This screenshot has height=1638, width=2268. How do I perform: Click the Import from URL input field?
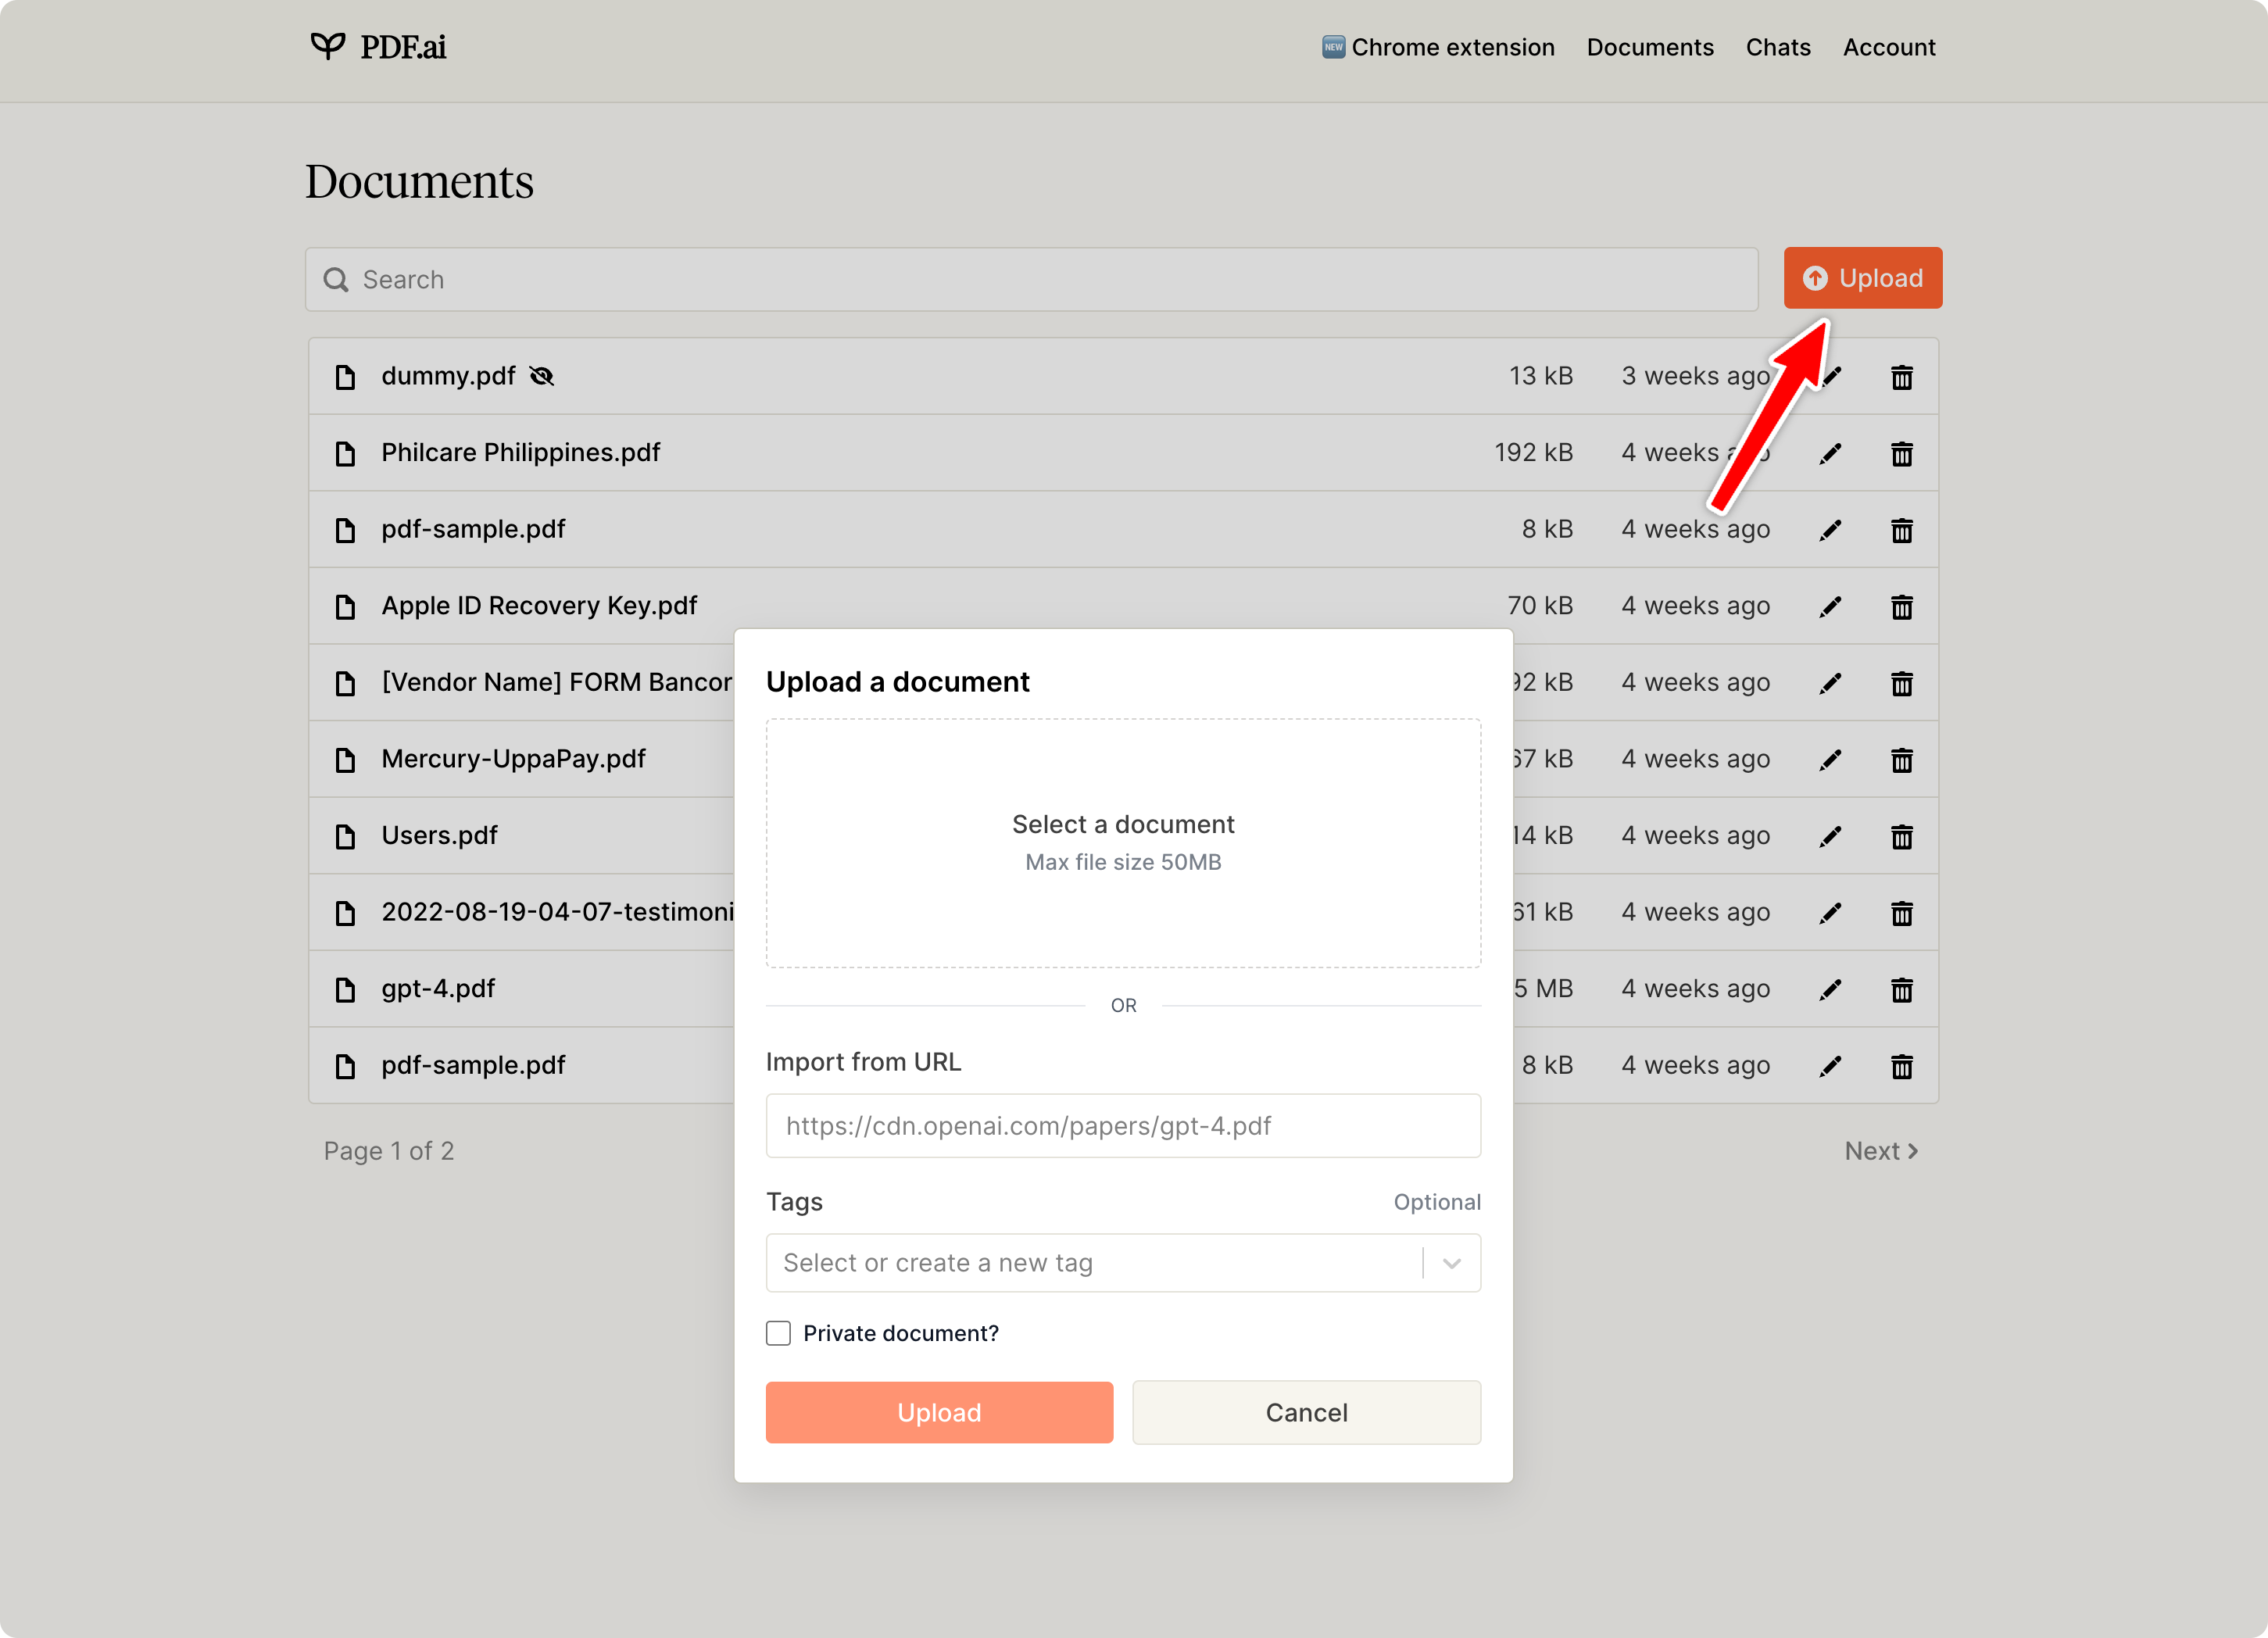(1122, 1126)
